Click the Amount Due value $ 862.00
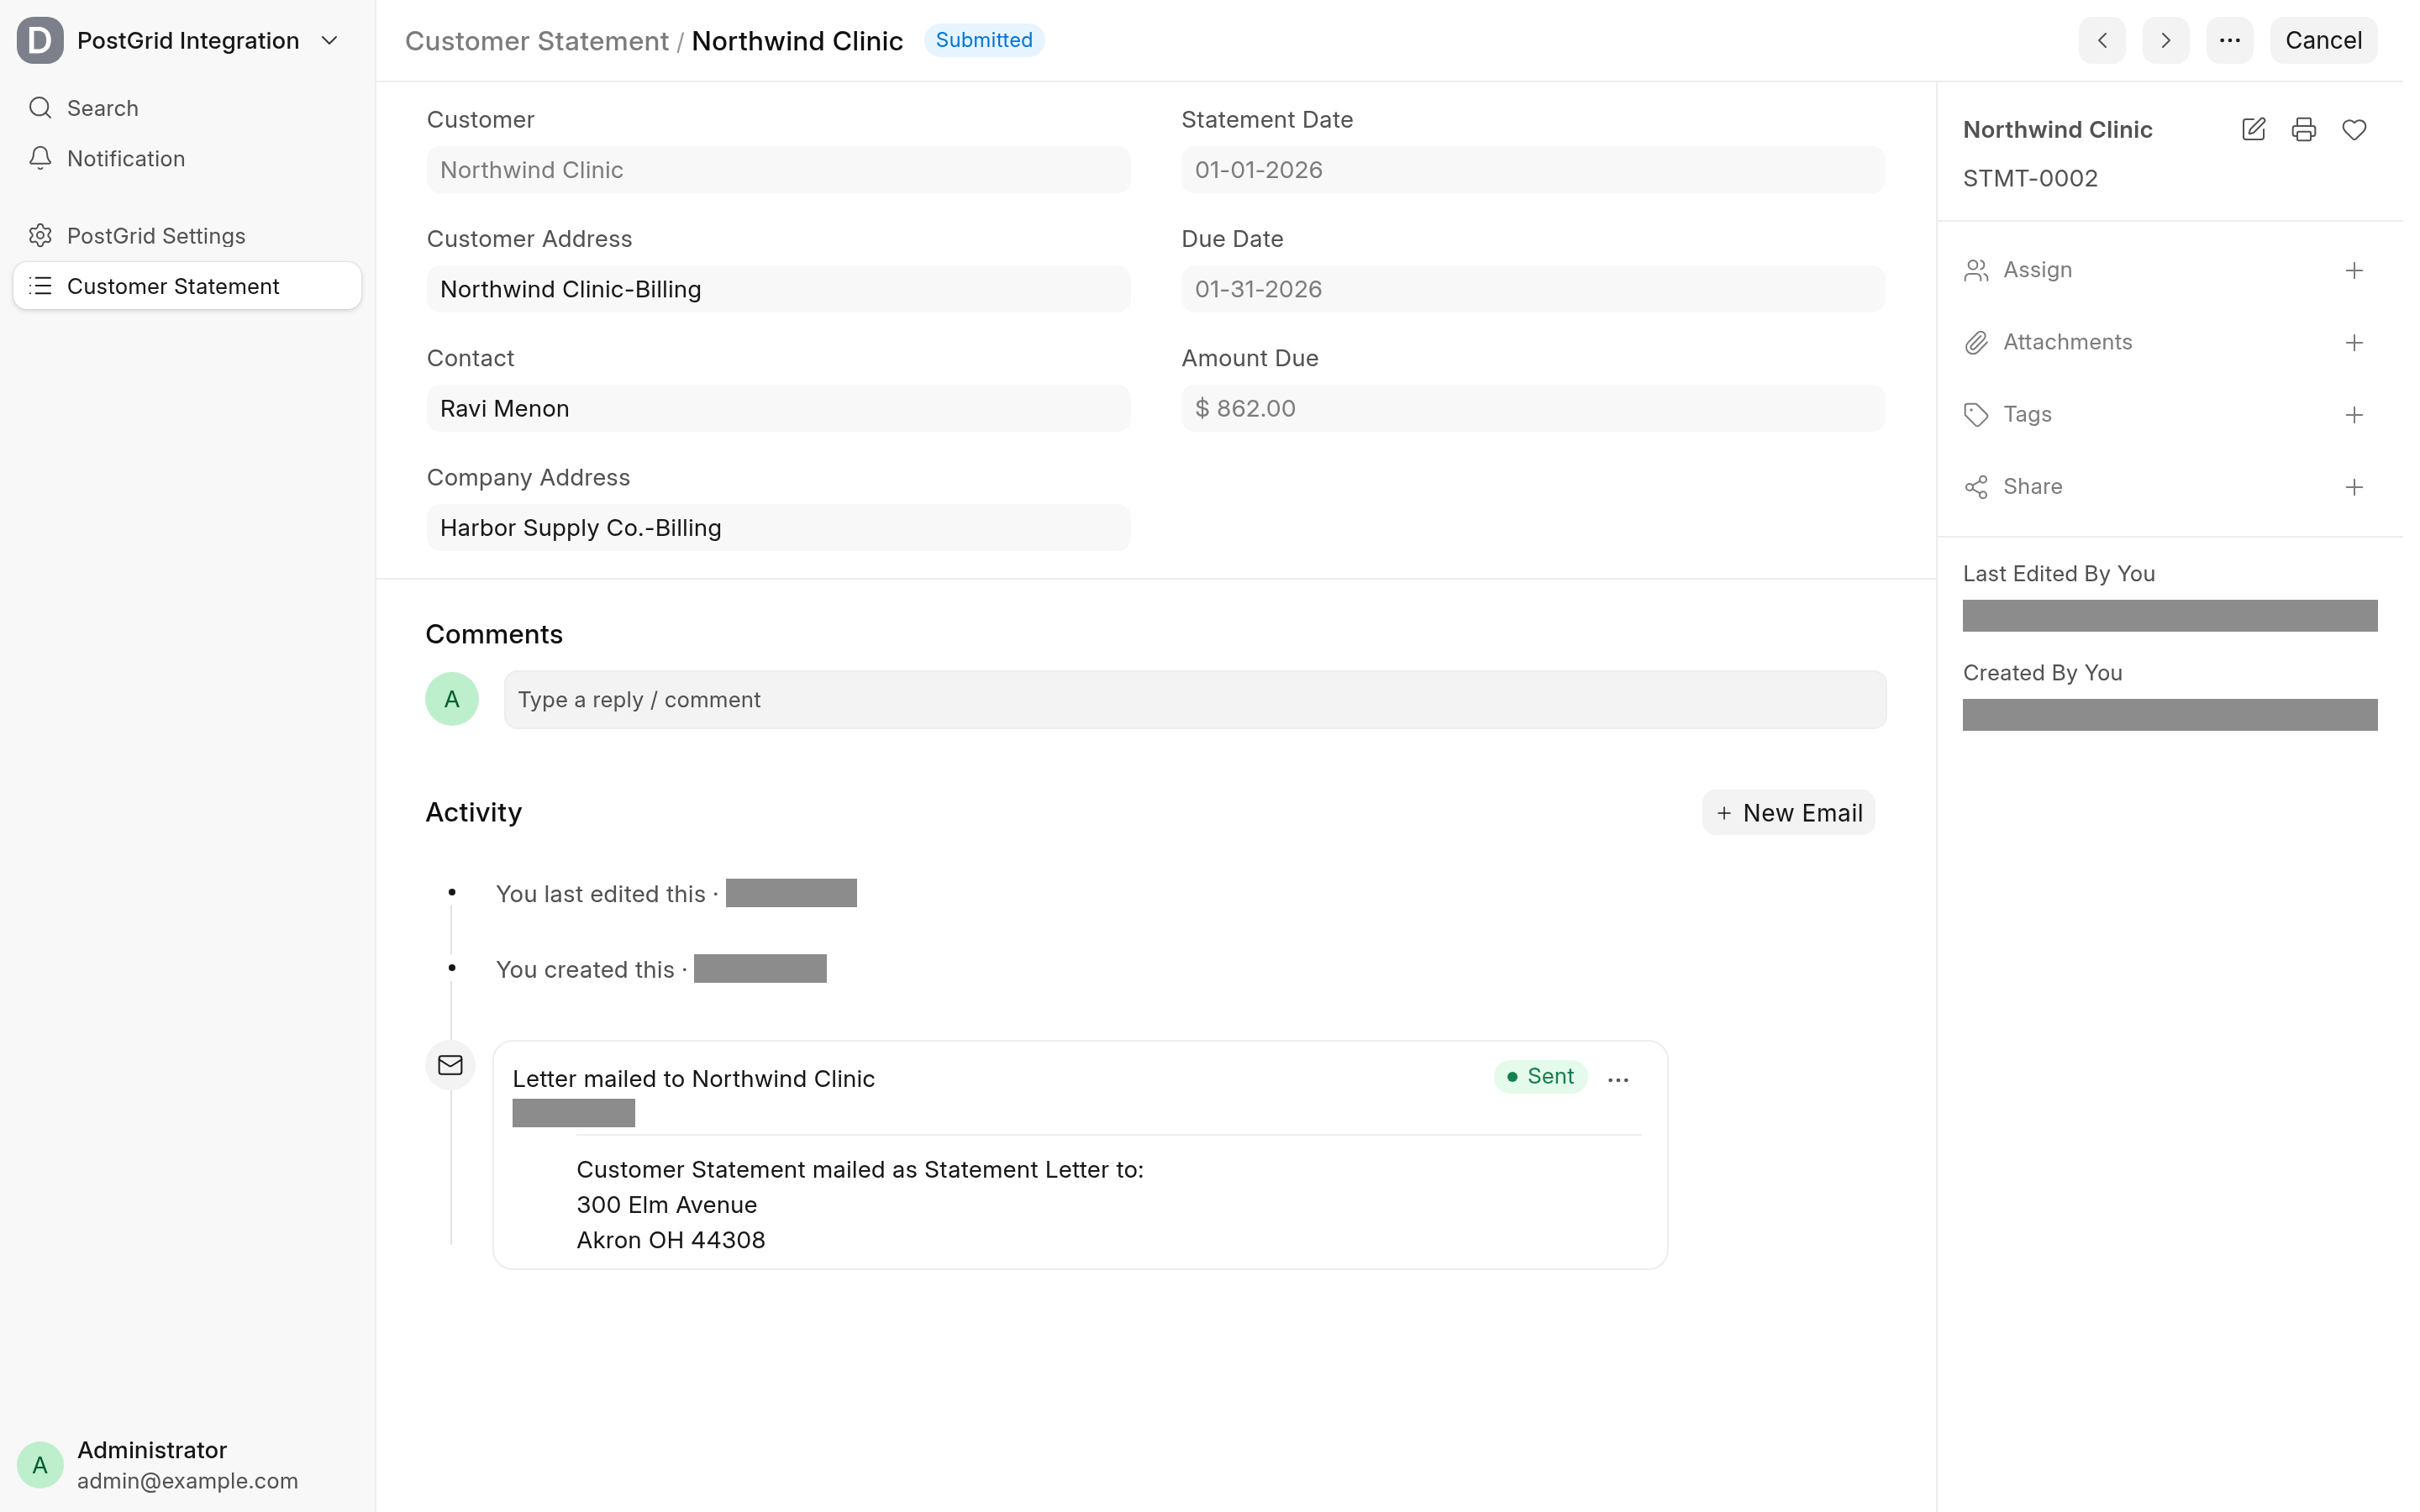 coord(1533,408)
